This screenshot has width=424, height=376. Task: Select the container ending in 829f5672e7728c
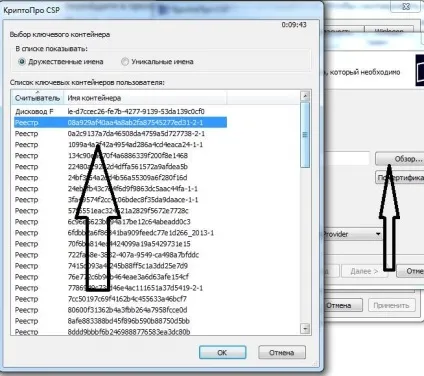coord(120,210)
